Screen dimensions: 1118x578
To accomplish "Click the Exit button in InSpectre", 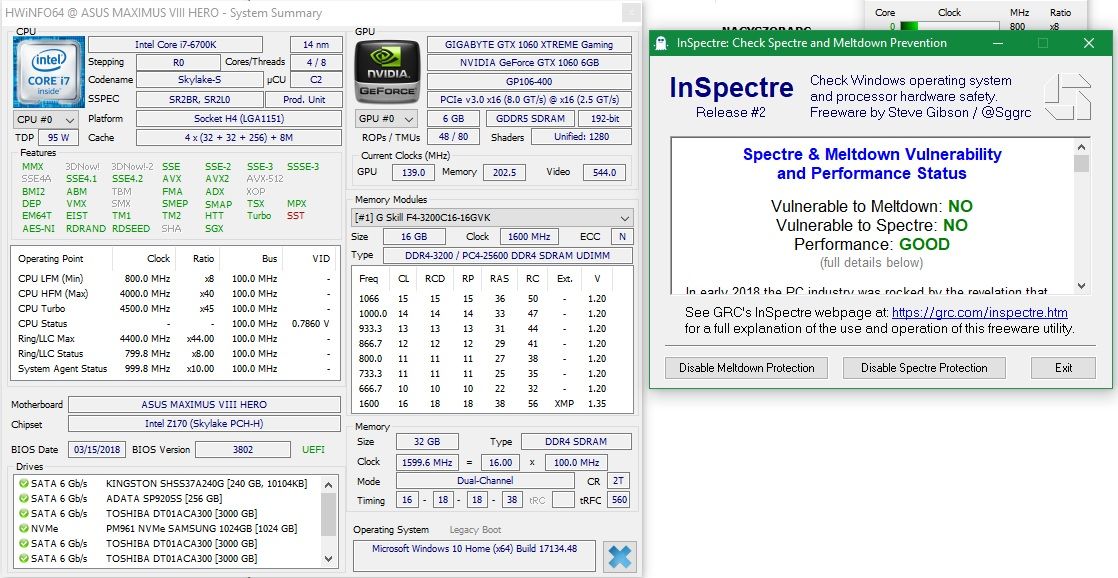I will [x=1063, y=368].
